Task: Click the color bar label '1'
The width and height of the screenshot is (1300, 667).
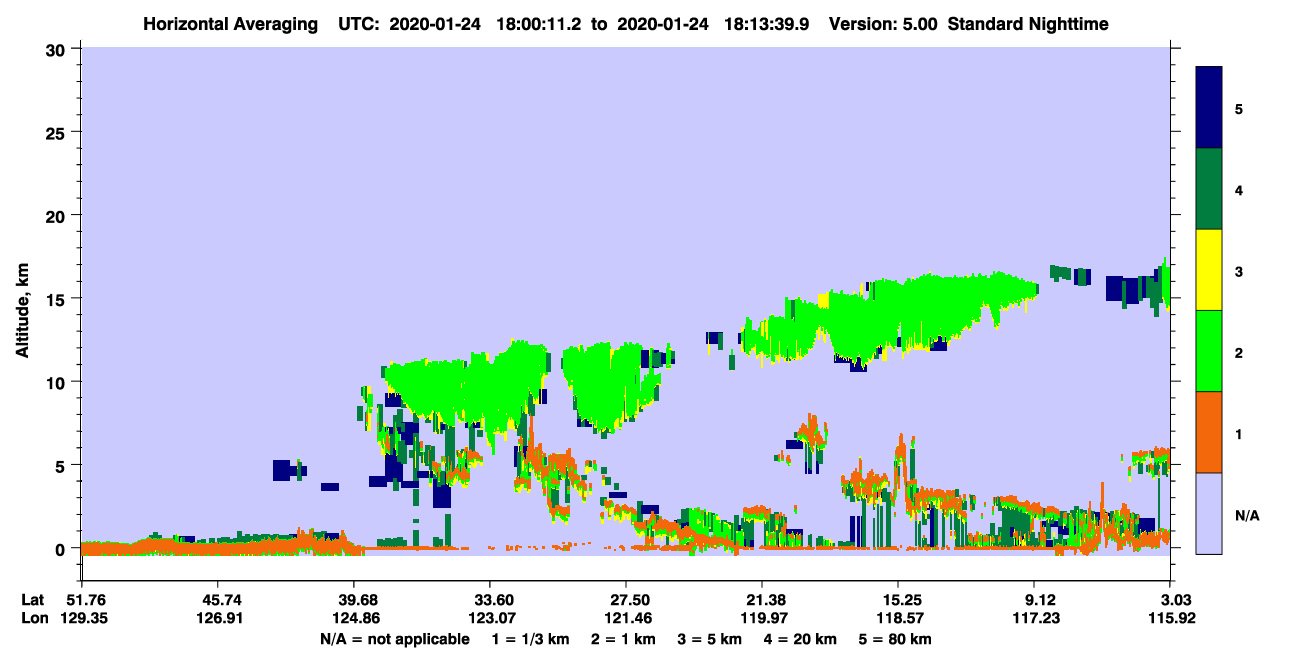Action: [1239, 434]
